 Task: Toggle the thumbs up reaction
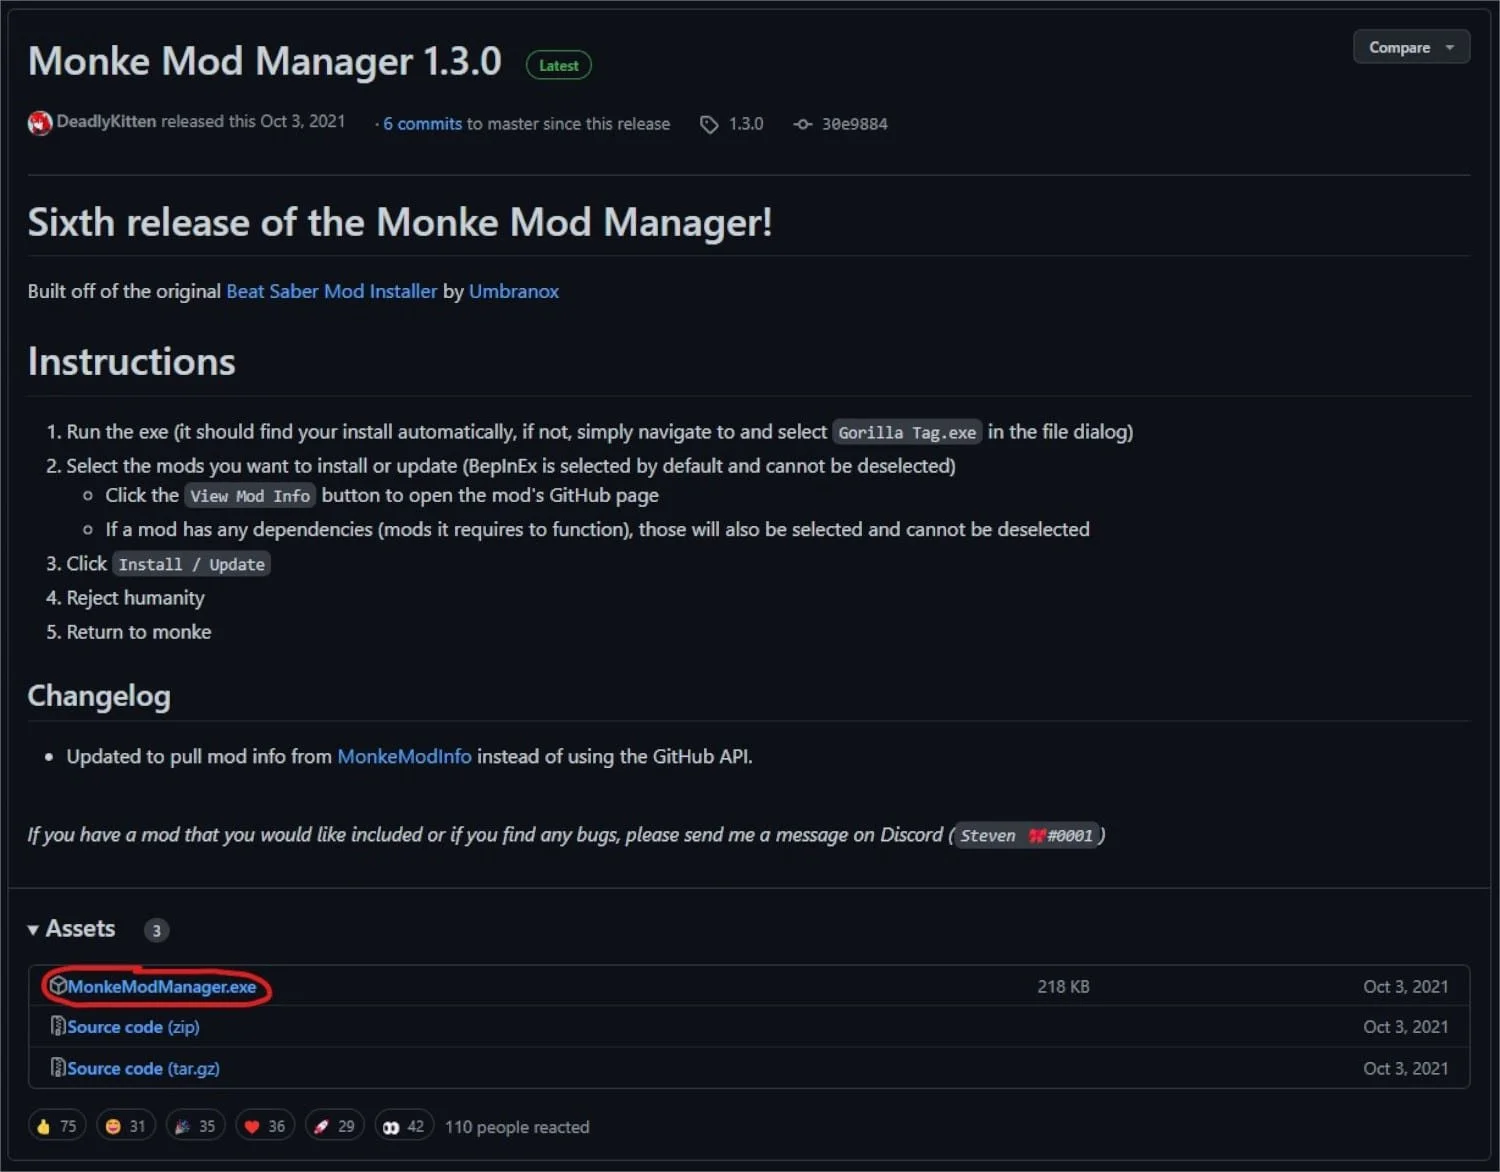pyautogui.click(x=57, y=1124)
